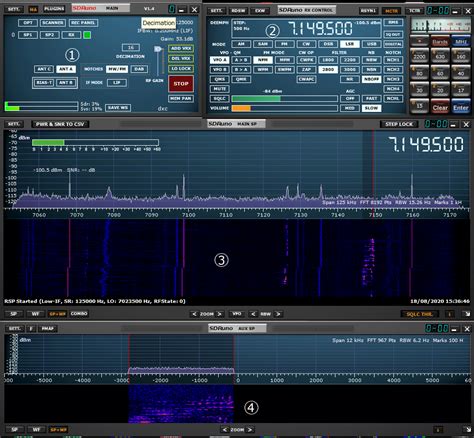This screenshot has height=438, width=474.
Task: Toggle the SQLC squelch button
Action: pyautogui.click(x=219, y=99)
